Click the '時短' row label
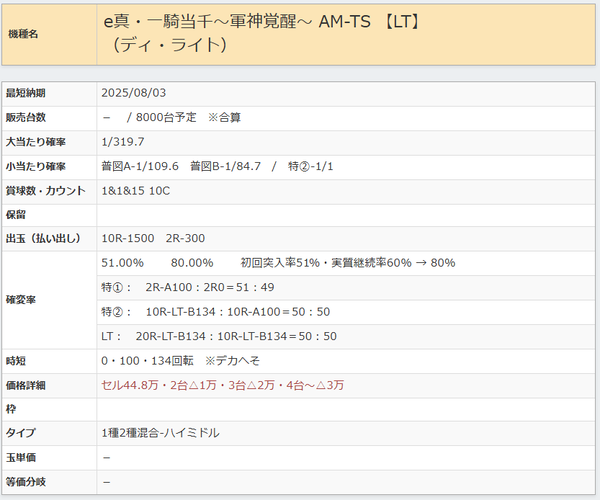The image size is (600, 500). pos(15,361)
